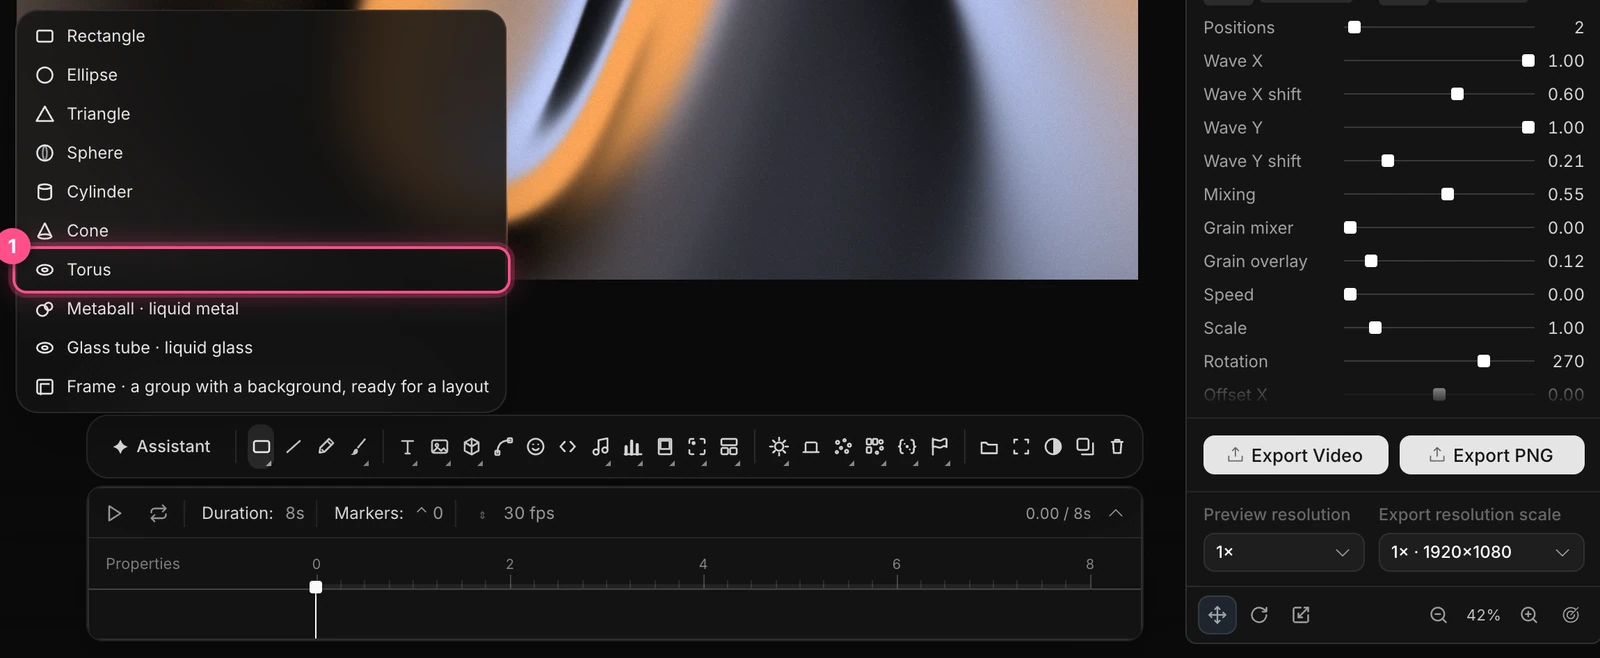This screenshot has height=658, width=1600.
Task: Open the flag icon in the toolbar
Action: 940,447
